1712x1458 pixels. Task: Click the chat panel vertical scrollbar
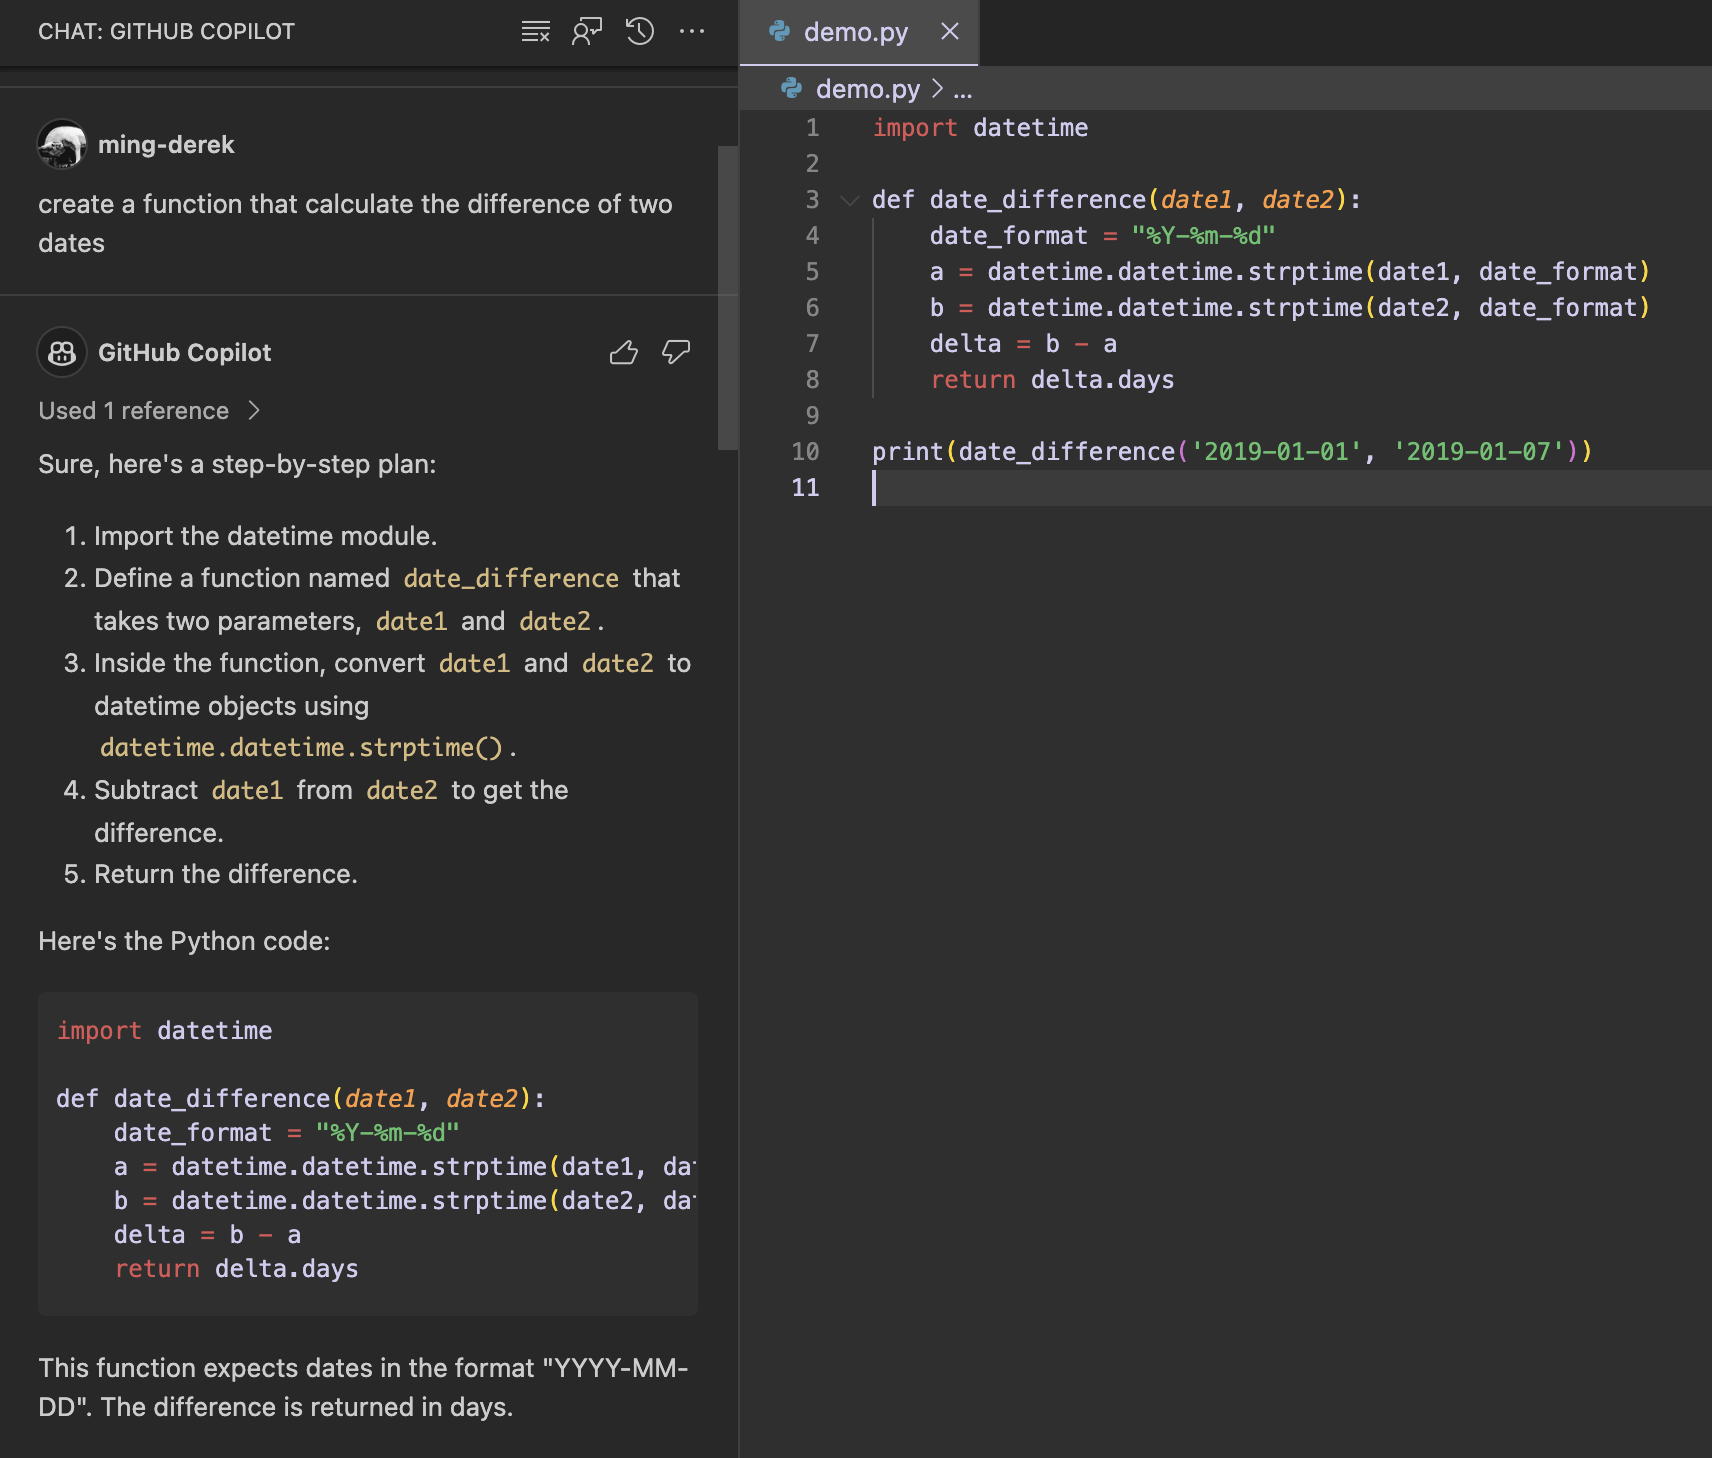coord(727,298)
